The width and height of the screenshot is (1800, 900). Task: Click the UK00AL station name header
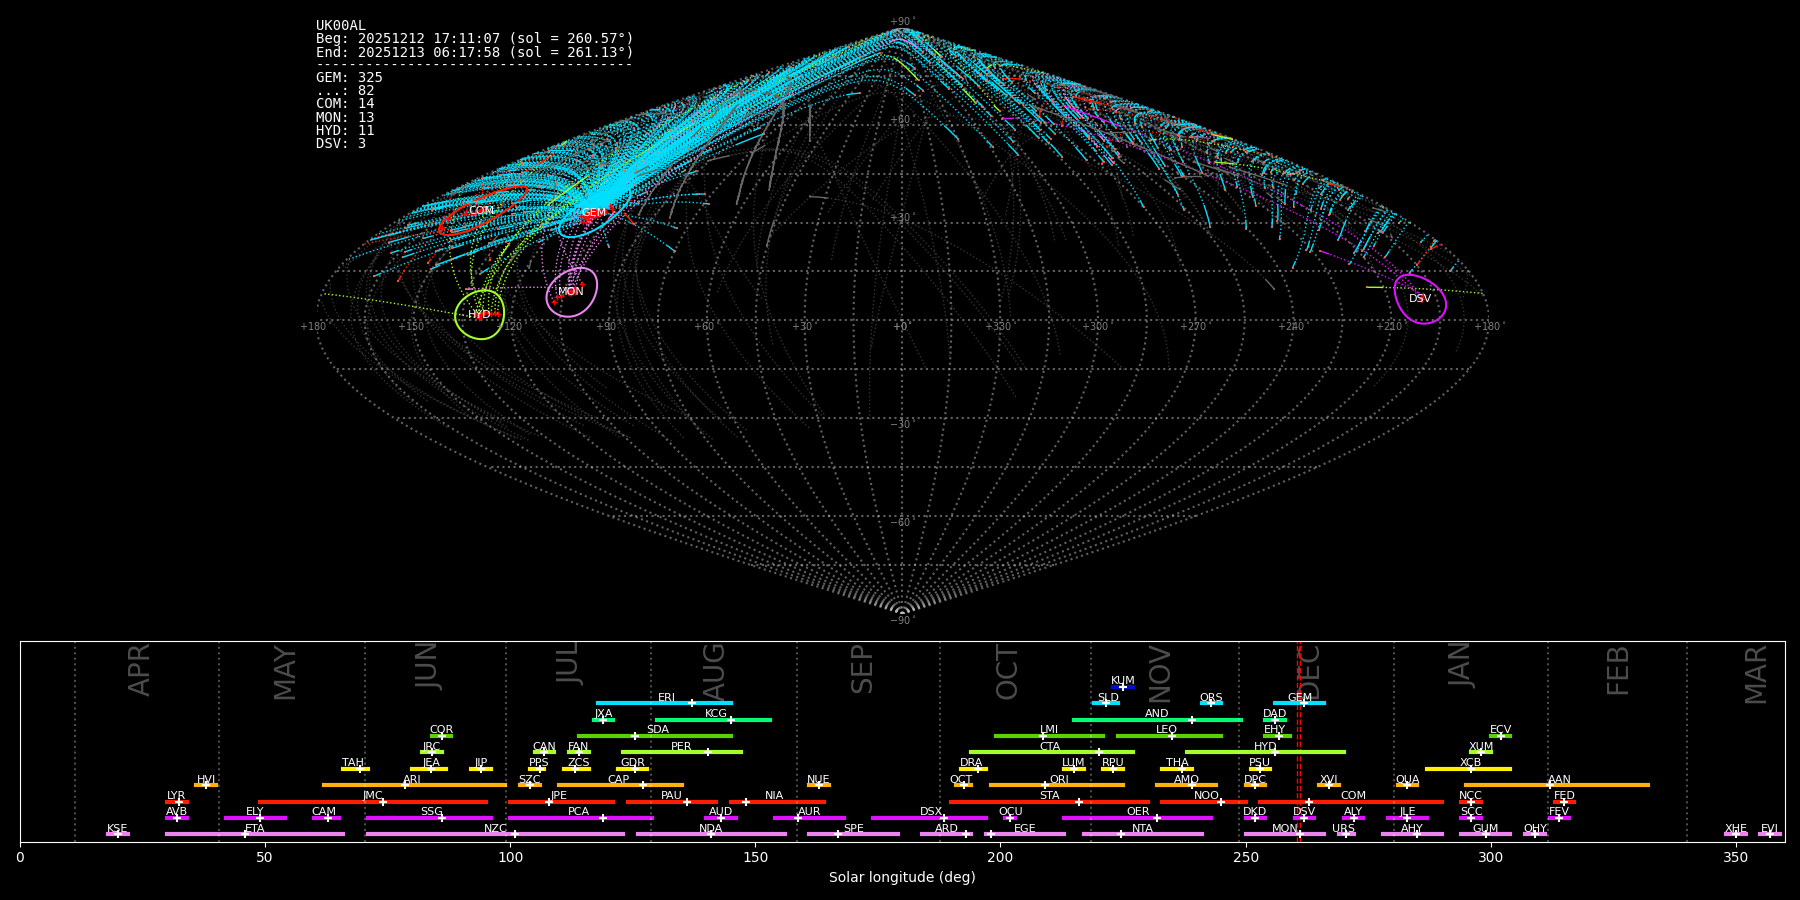(341, 26)
